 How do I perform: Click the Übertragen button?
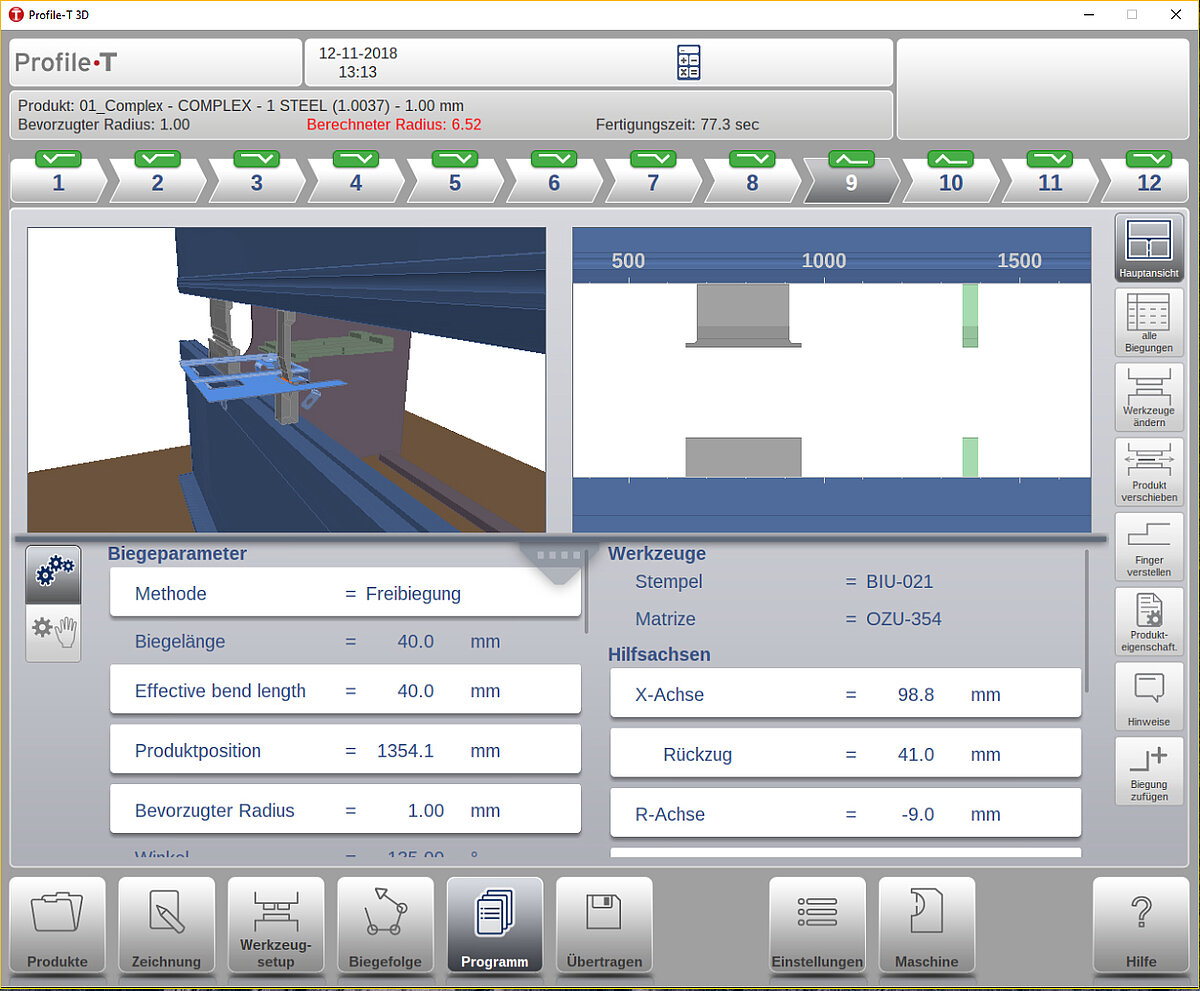tap(604, 925)
